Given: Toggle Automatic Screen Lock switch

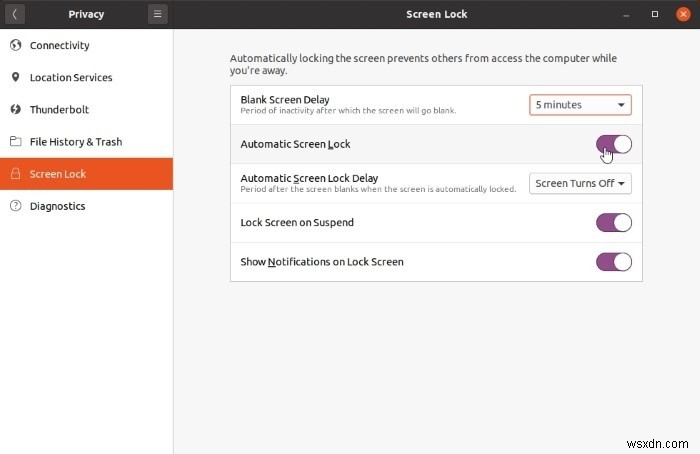Looking at the screenshot, I should 614,144.
